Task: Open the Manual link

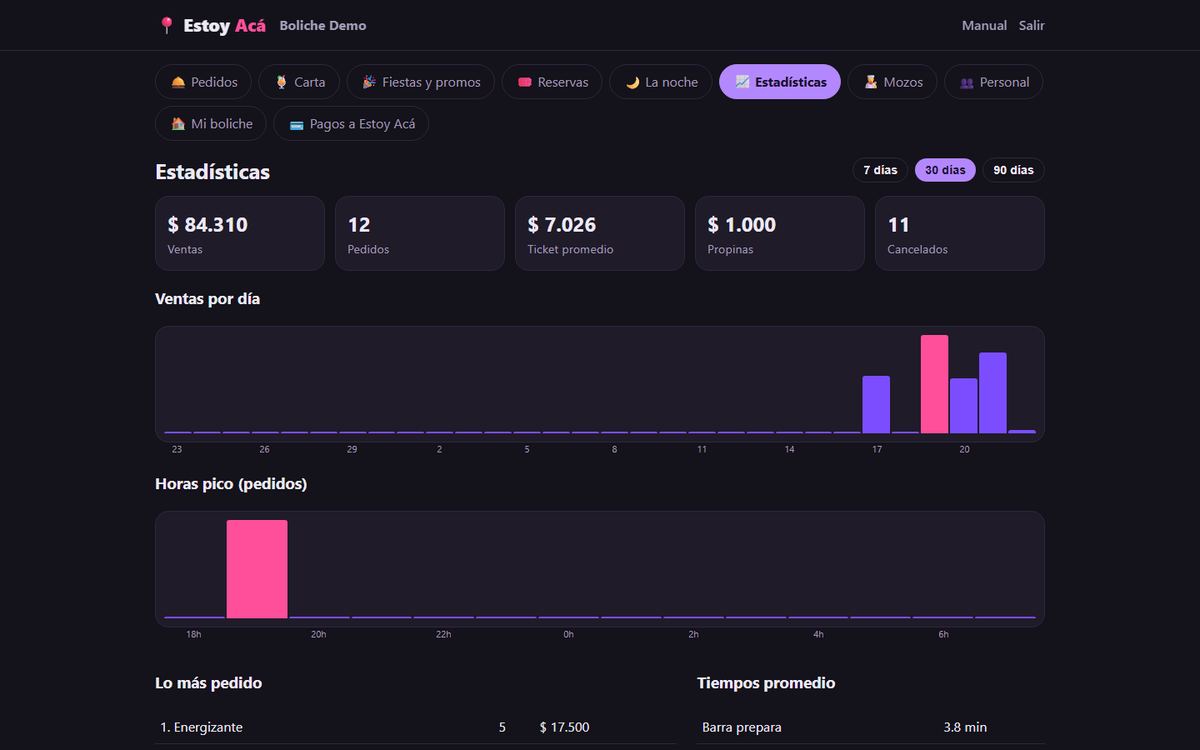Action: (x=984, y=26)
